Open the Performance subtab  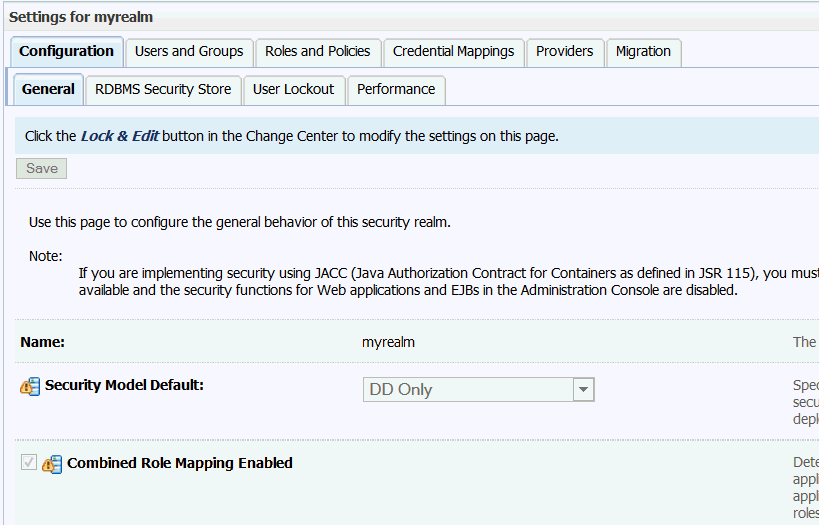coord(396,90)
